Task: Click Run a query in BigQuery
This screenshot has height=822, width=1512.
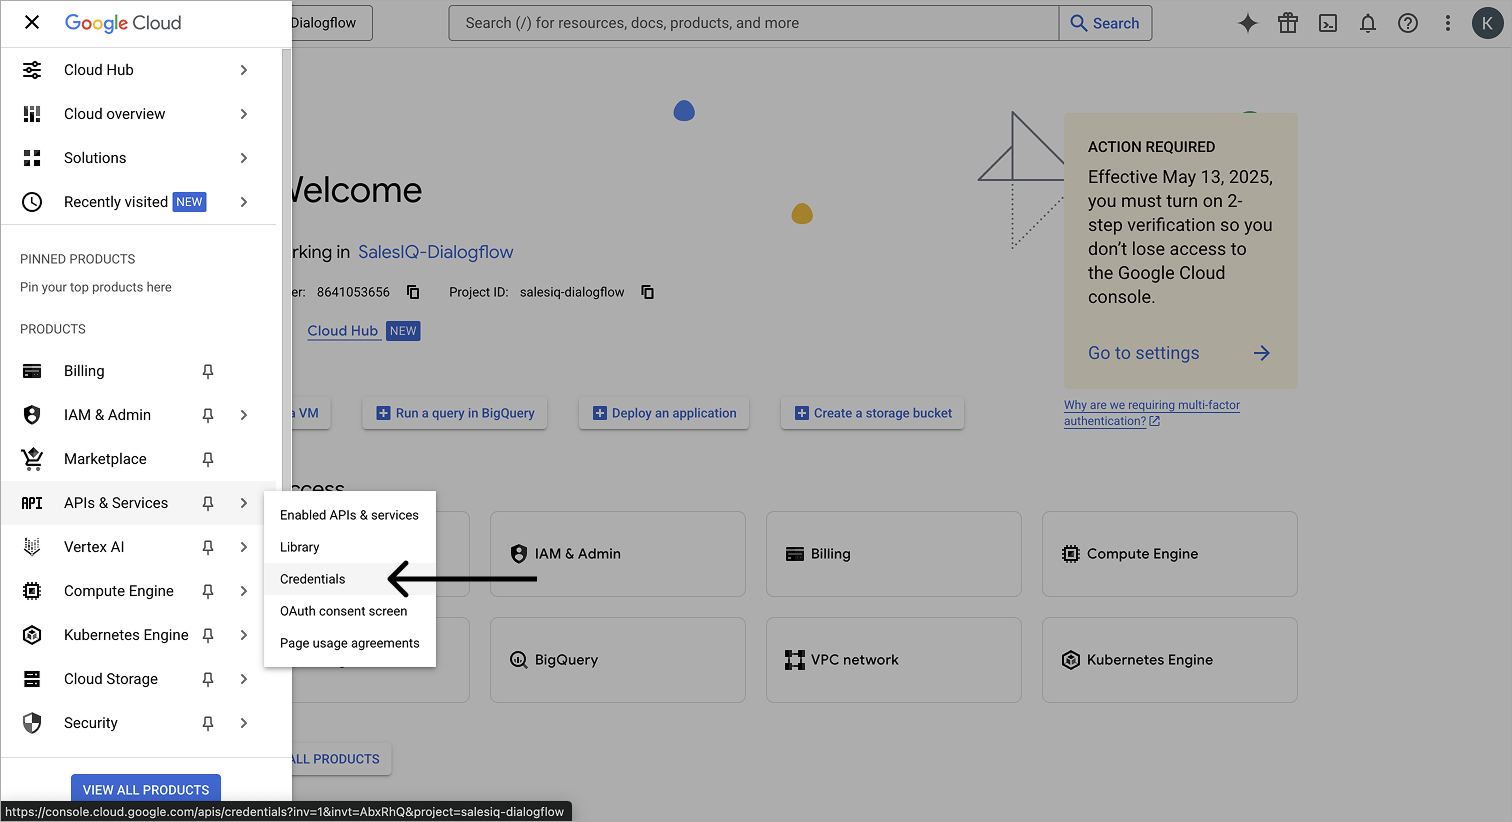Action: pyautogui.click(x=455, y=413)
